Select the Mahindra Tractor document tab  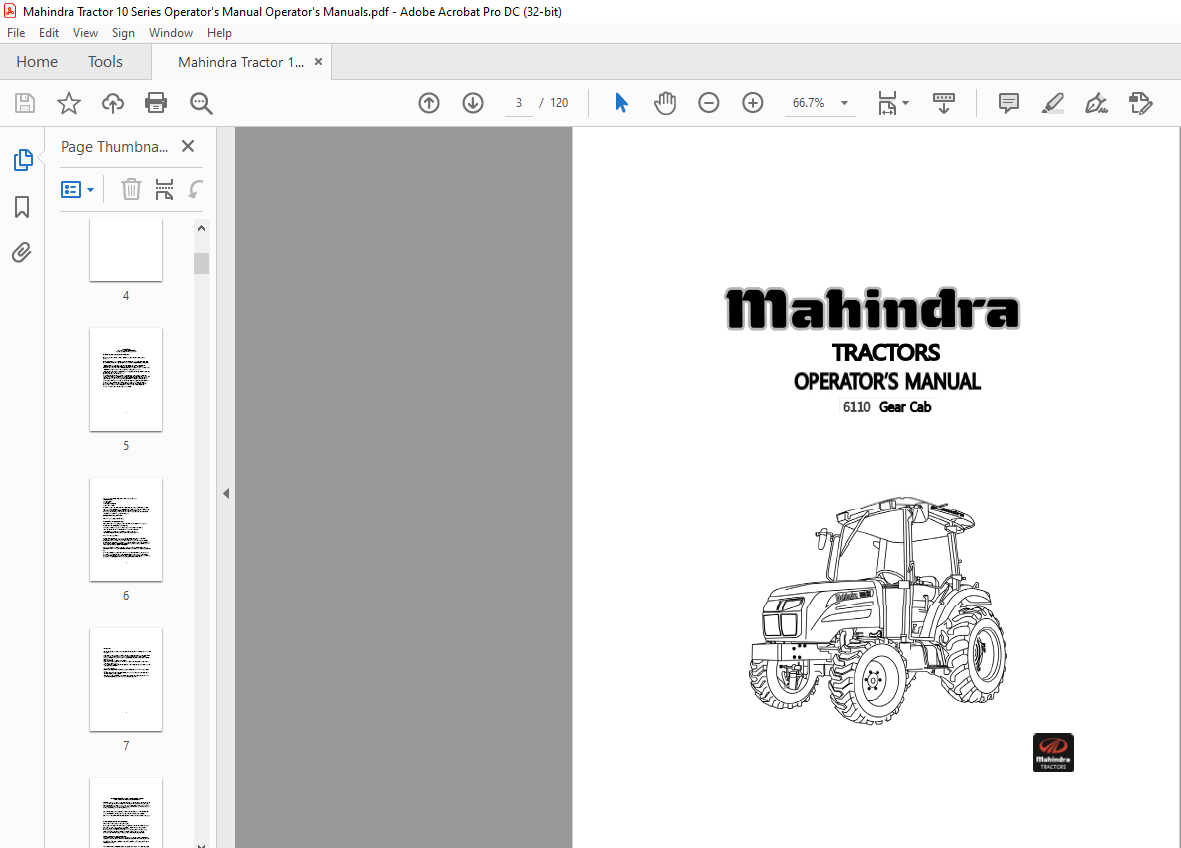[x=241, y=63]
